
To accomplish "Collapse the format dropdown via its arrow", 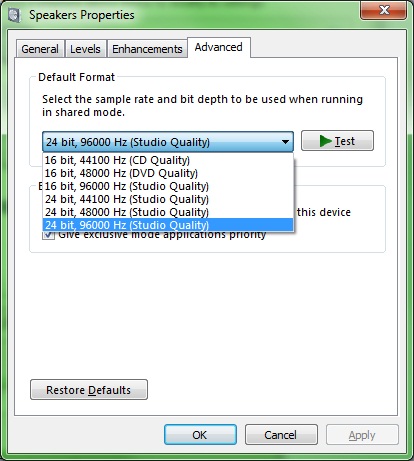I will 285,142.
